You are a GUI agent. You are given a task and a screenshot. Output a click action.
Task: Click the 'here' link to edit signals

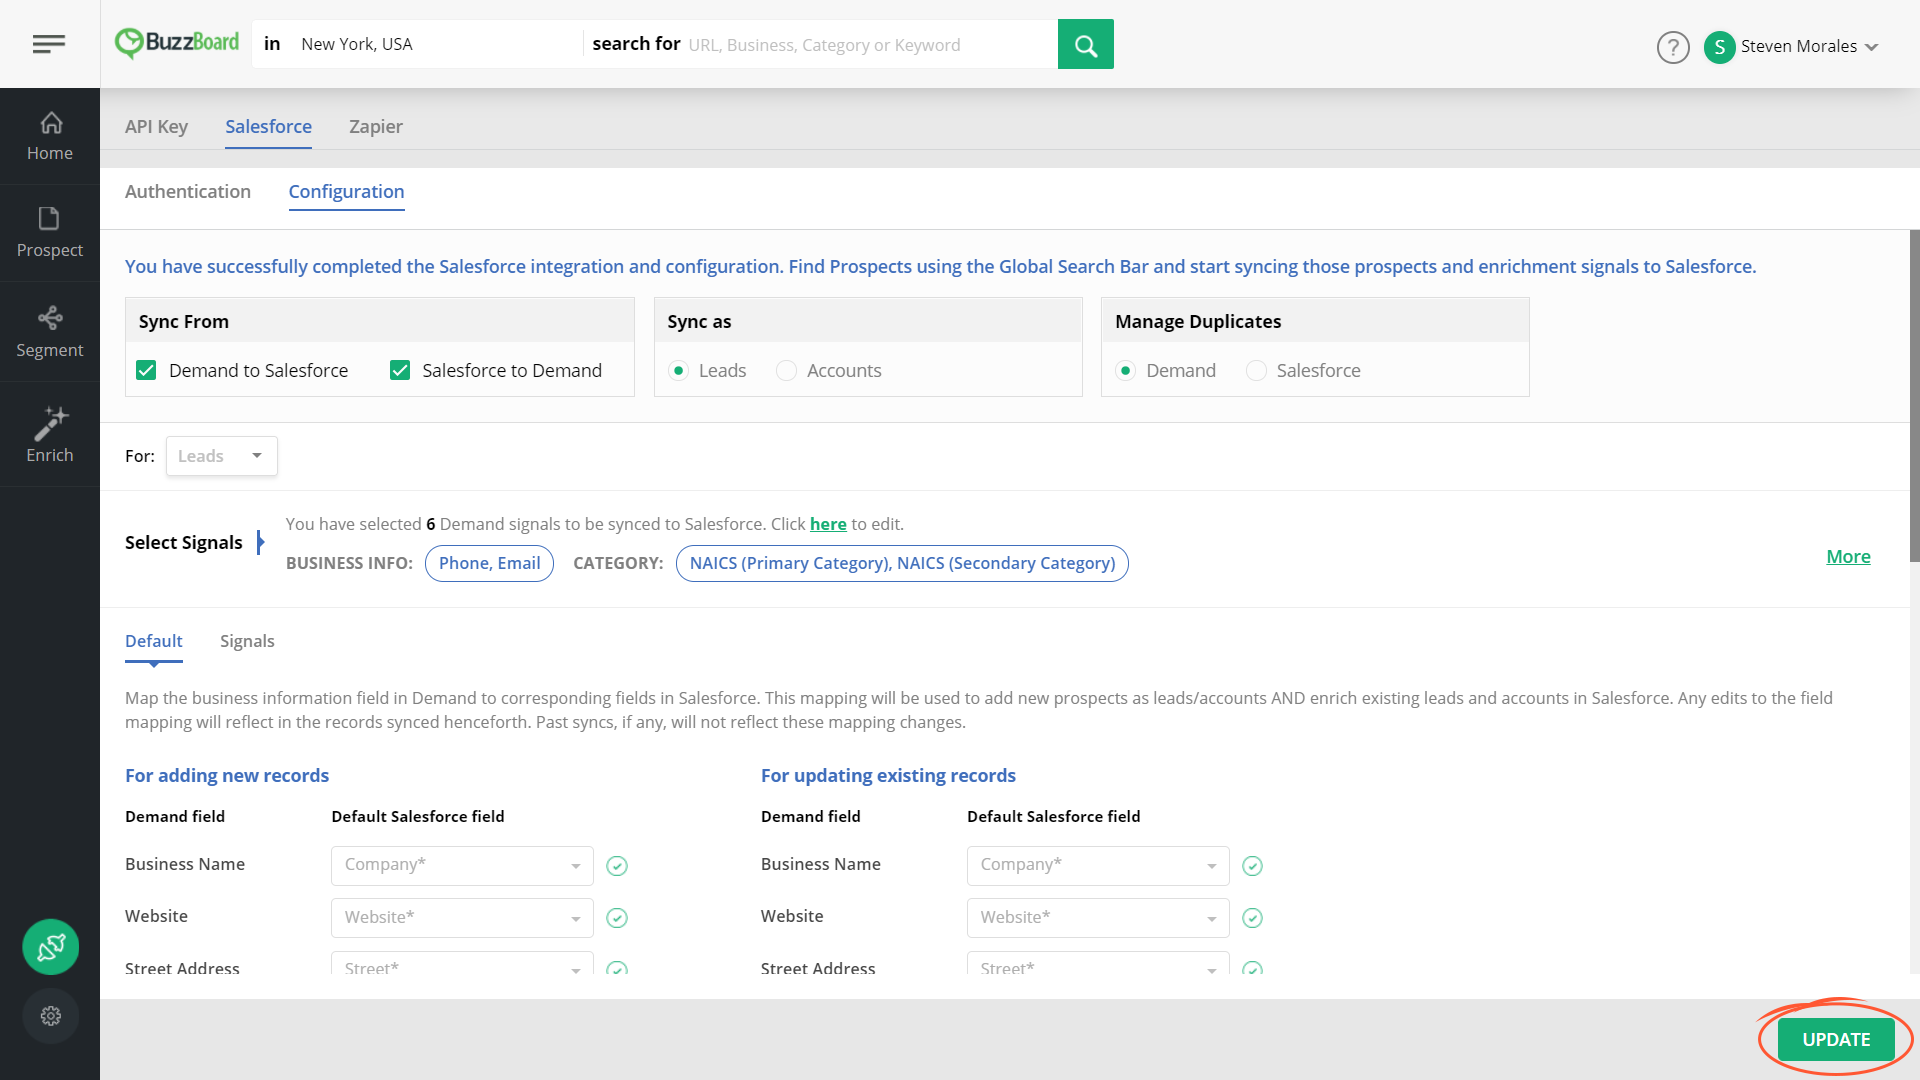point(828,524)
